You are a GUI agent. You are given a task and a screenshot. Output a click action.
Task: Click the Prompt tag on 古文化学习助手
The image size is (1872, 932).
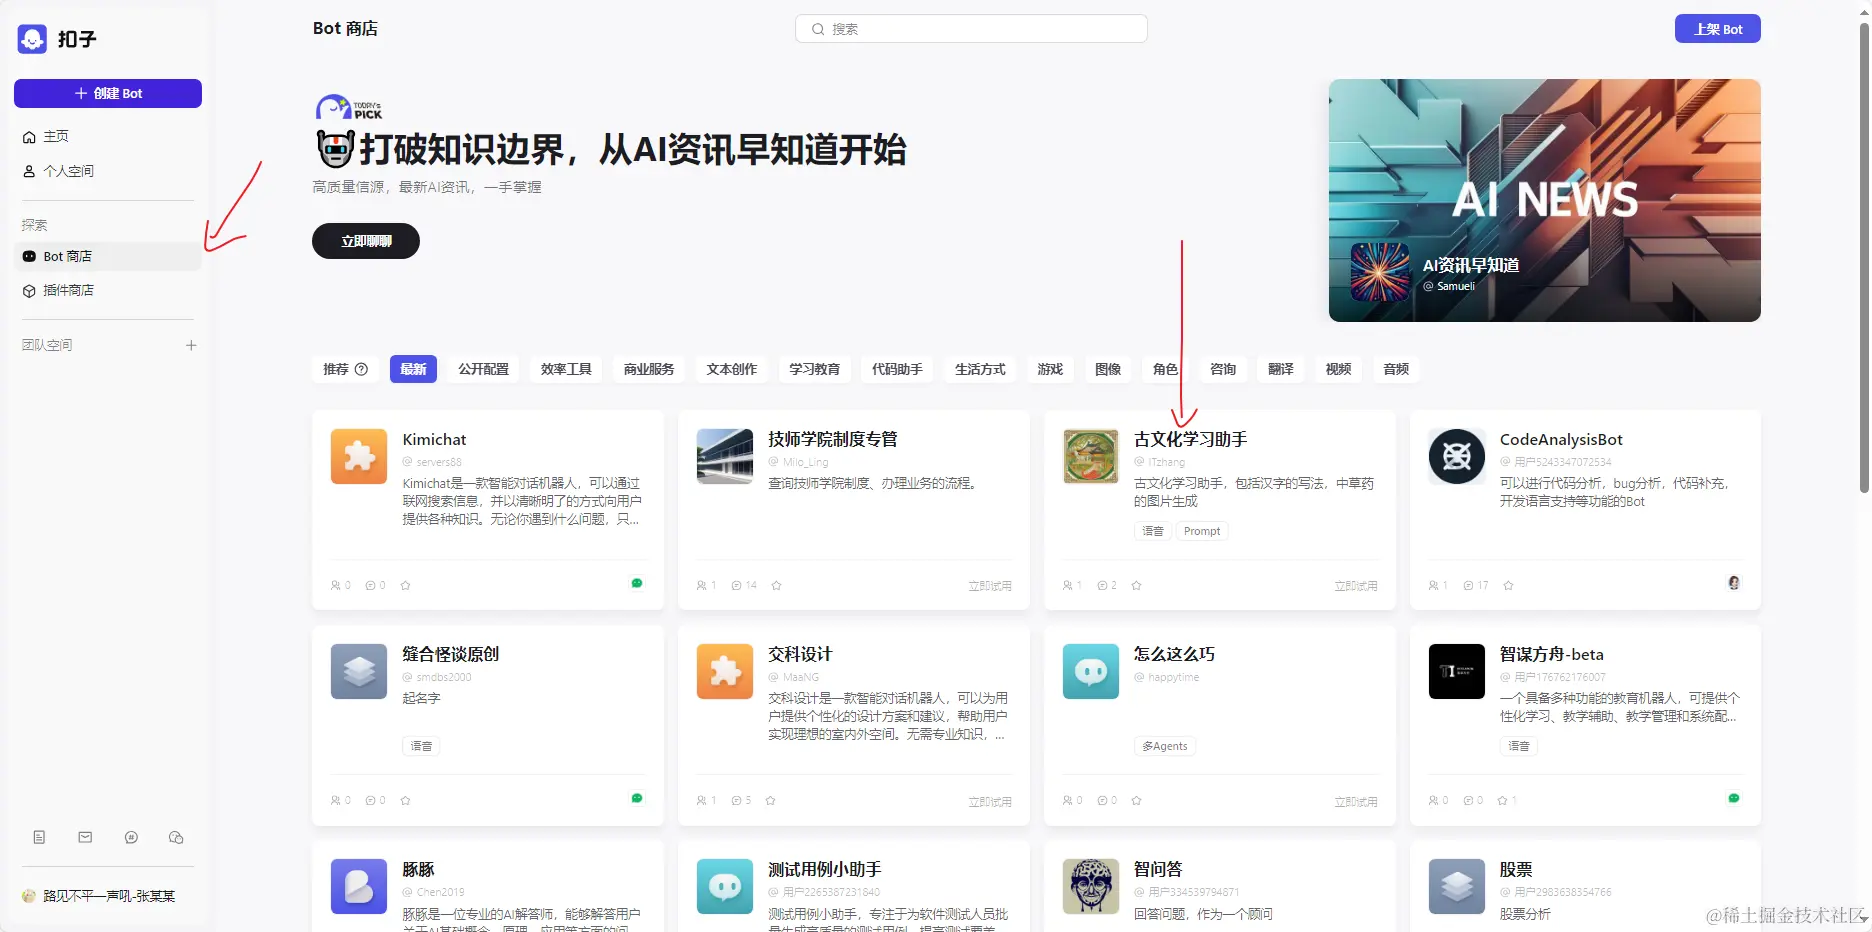(x=1202, y=531)
